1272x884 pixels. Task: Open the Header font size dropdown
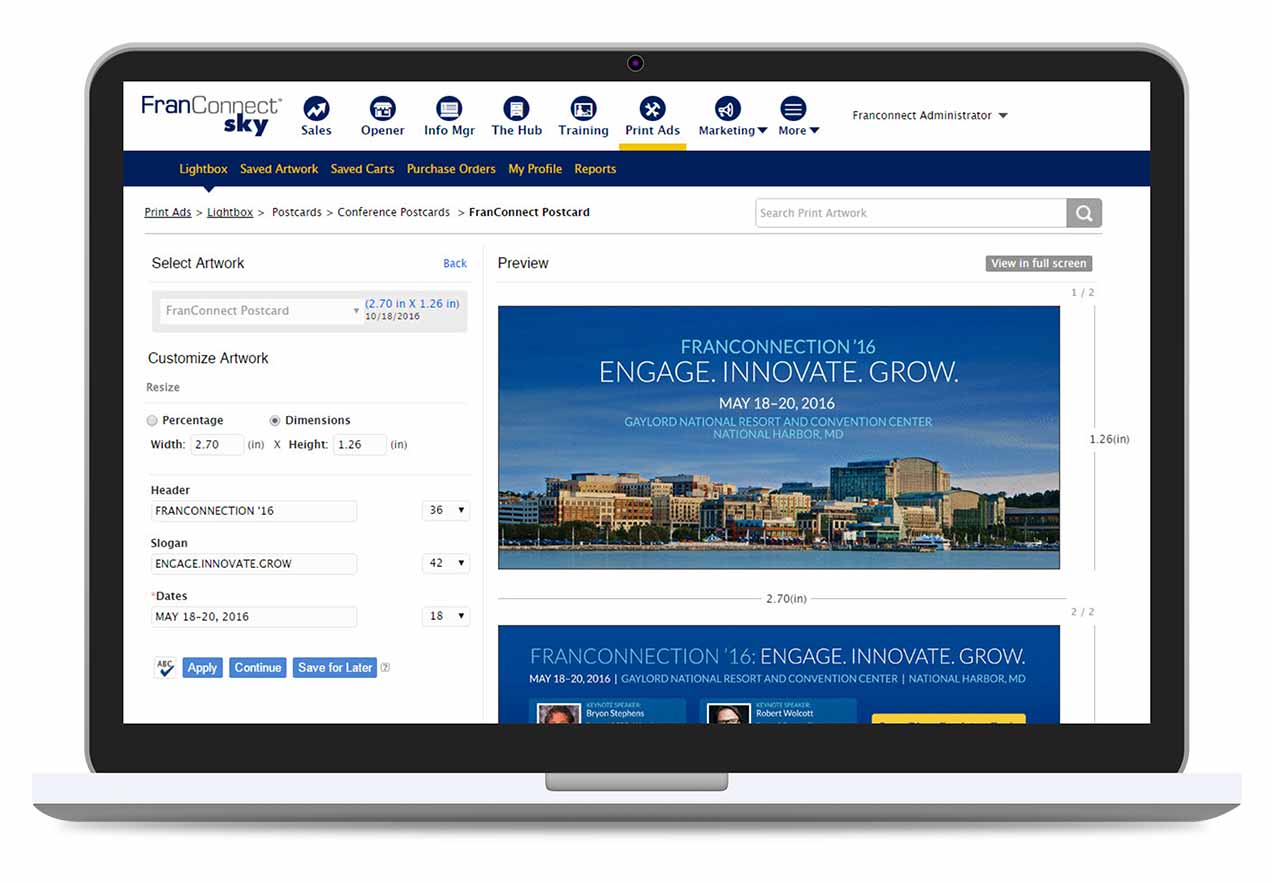[x=446, y=510]
